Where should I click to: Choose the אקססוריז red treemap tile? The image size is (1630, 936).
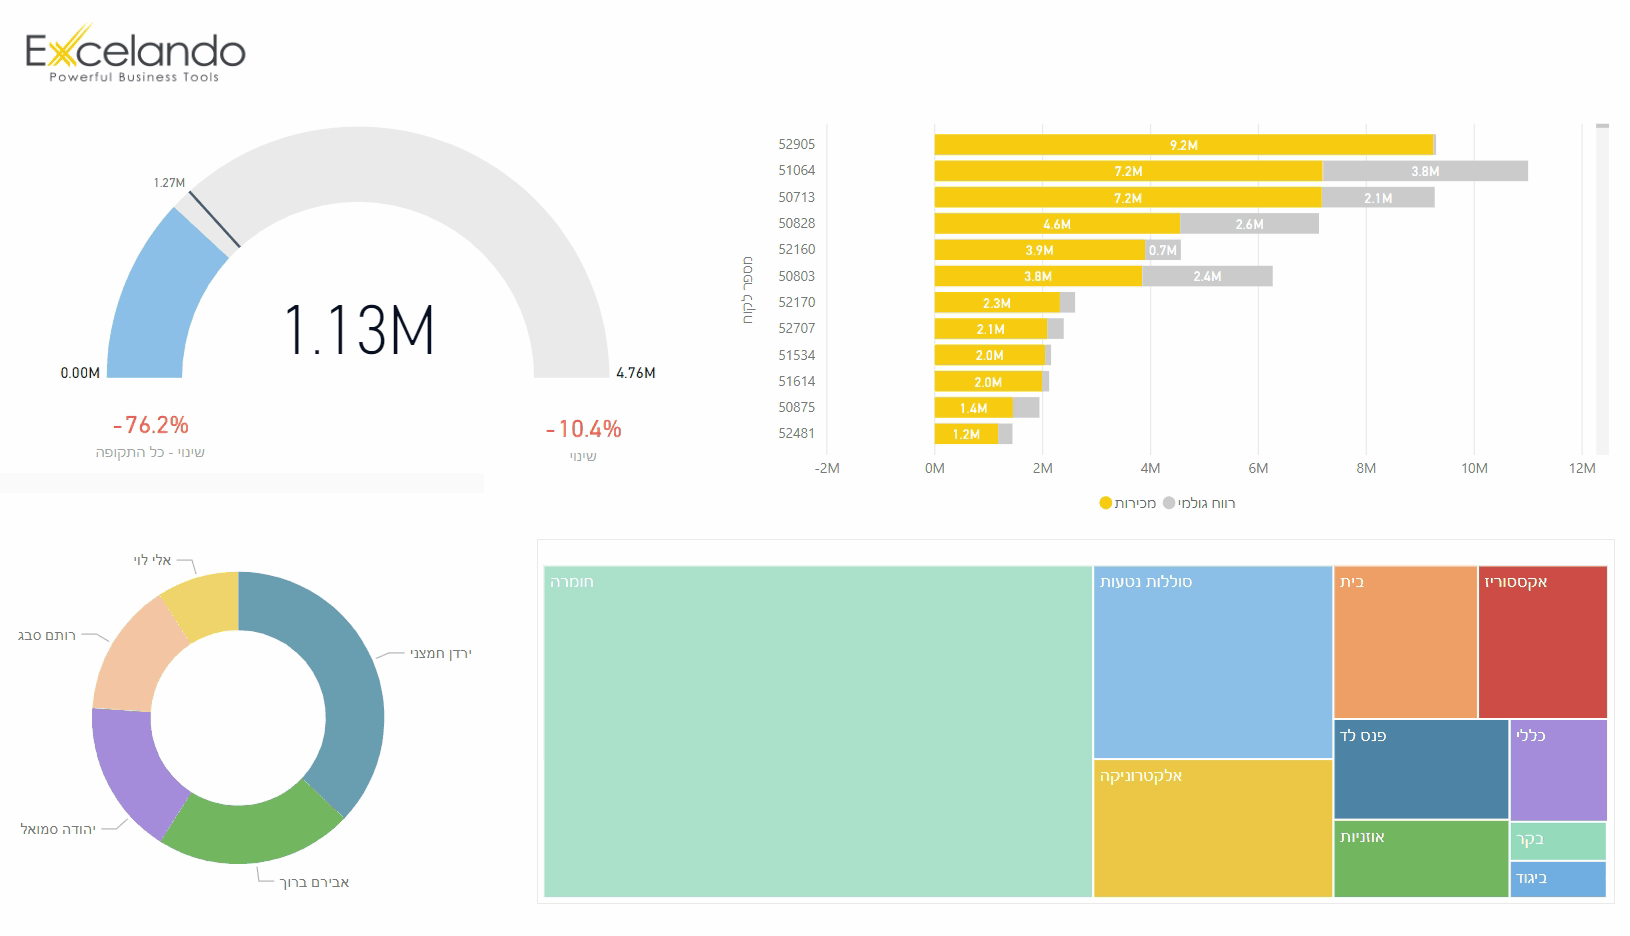click(1542, 642)
